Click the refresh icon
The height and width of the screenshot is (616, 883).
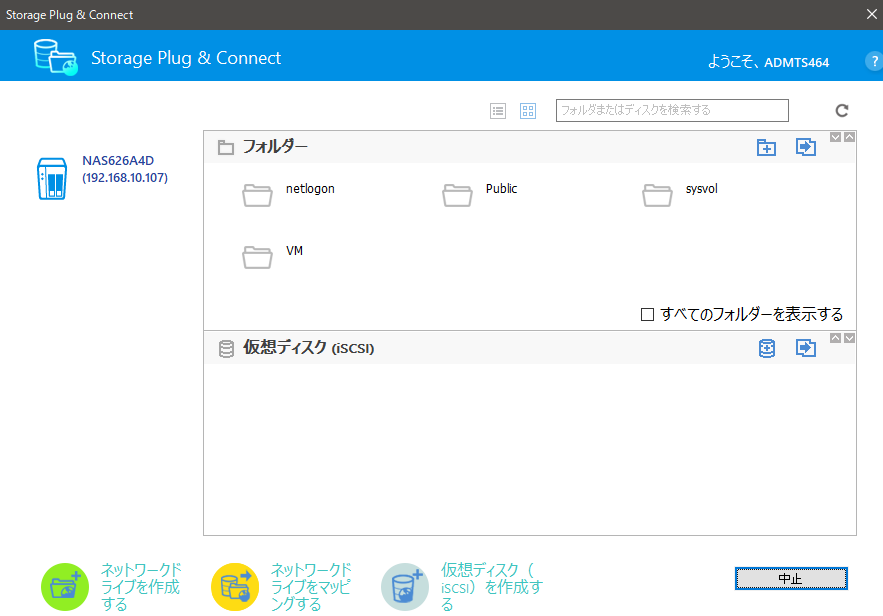(x=842, y=110)
